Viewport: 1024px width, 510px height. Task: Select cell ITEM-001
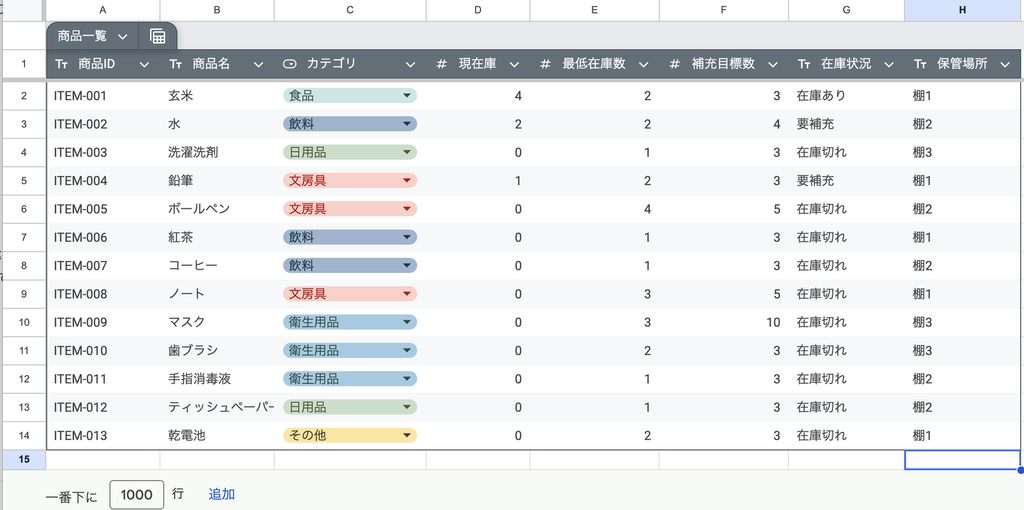pos(103,96)
